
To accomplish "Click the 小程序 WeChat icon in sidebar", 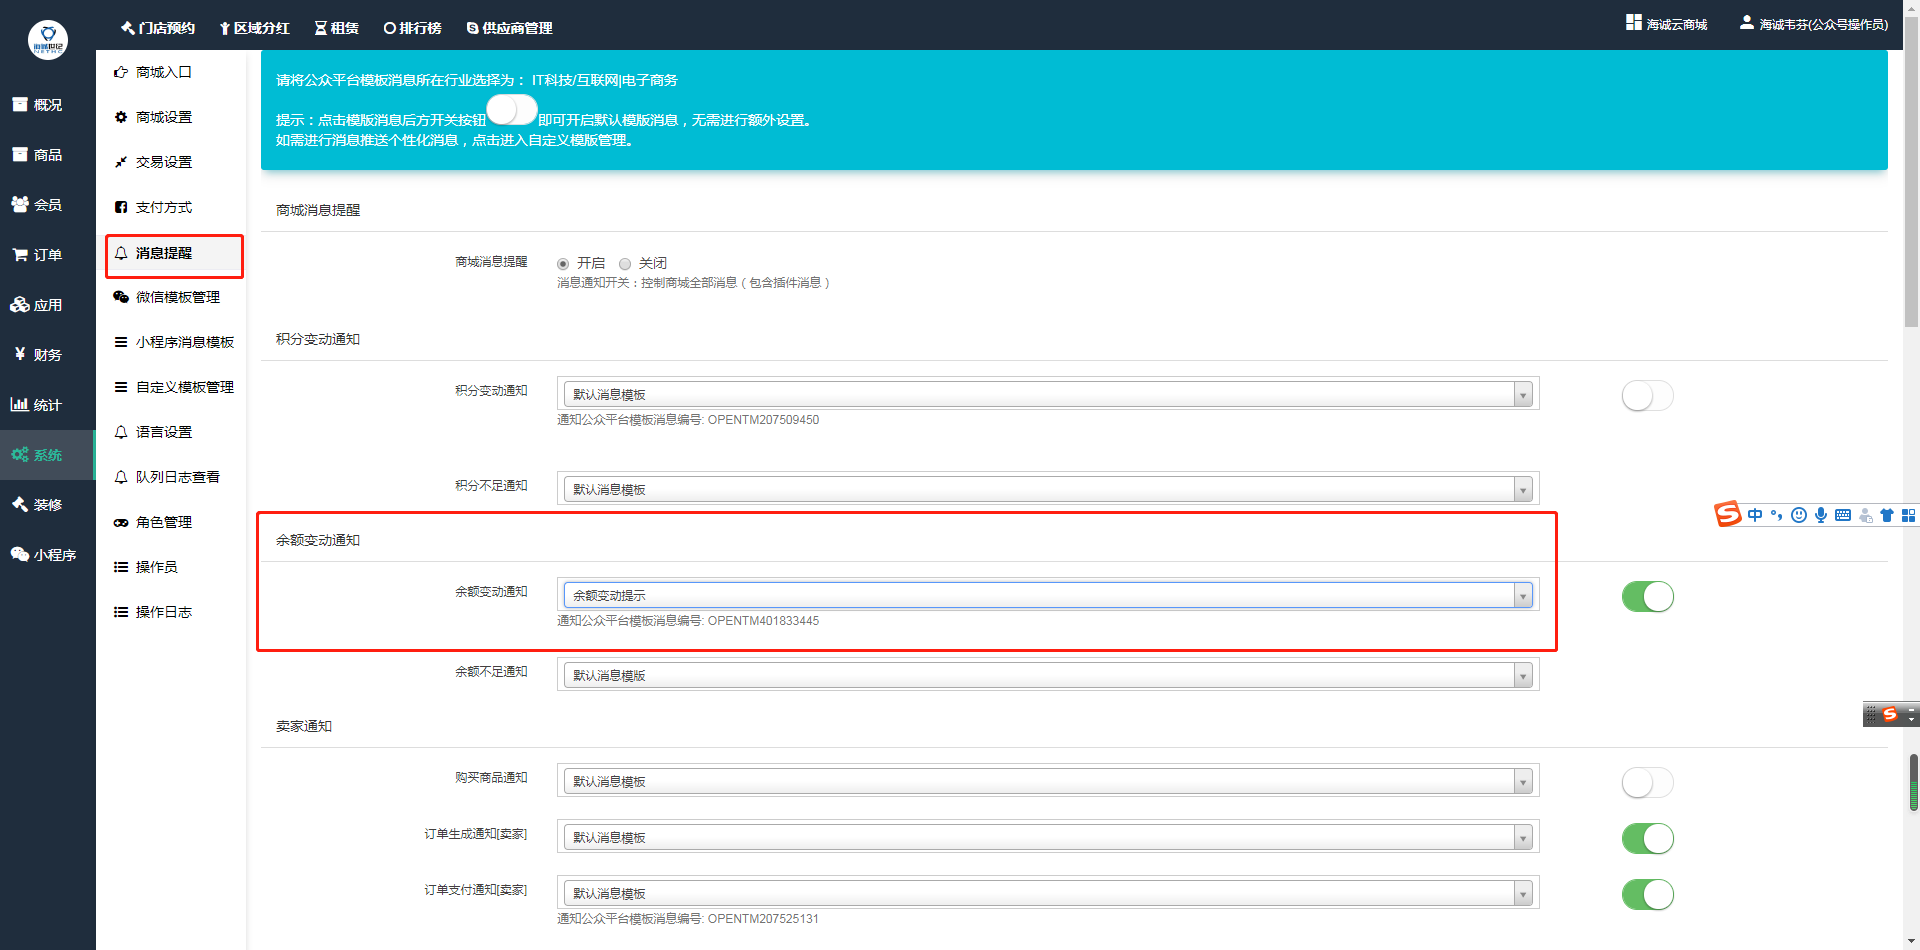I will [x=20, y=554].
